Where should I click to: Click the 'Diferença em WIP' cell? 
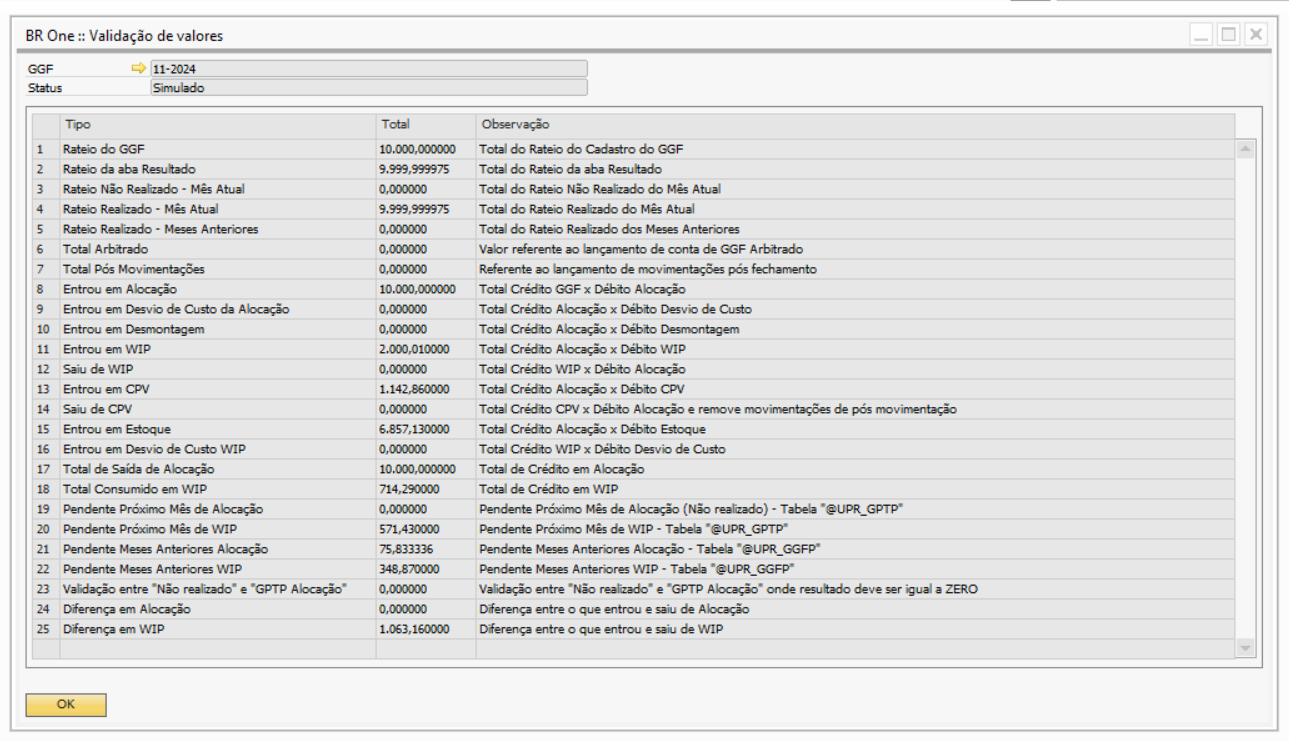(218, 629)
